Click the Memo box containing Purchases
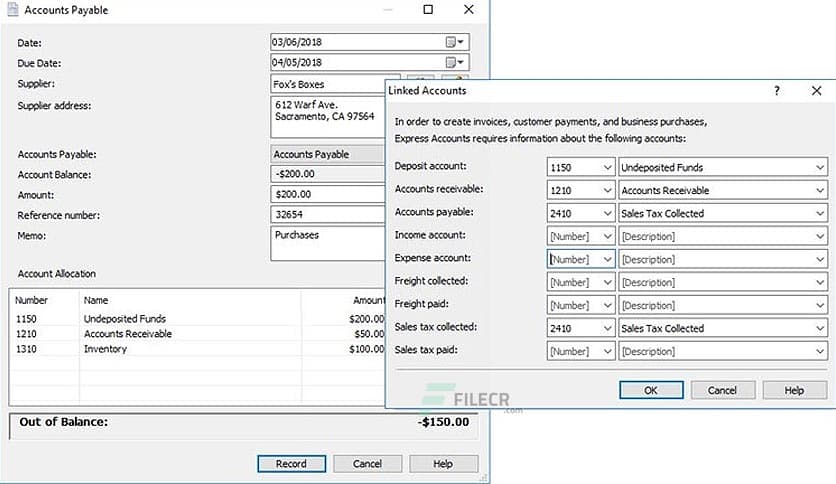 [327, 244]
